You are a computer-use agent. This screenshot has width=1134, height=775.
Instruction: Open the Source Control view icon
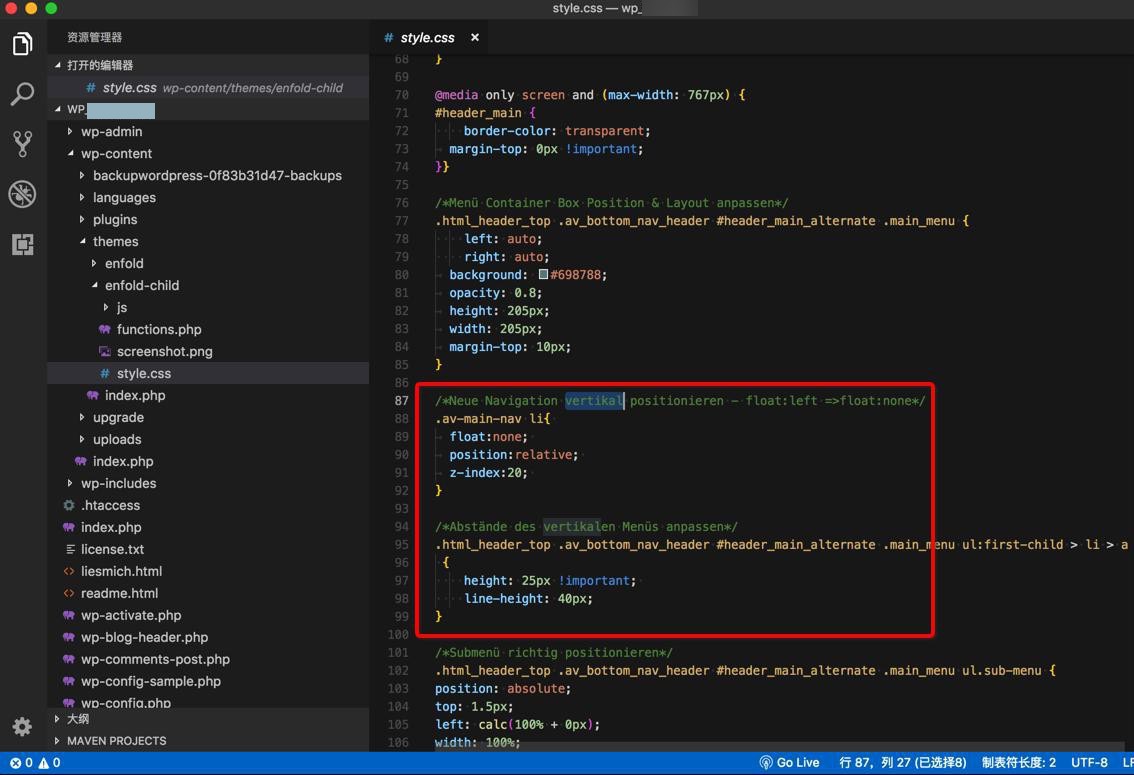click(22, 144)
